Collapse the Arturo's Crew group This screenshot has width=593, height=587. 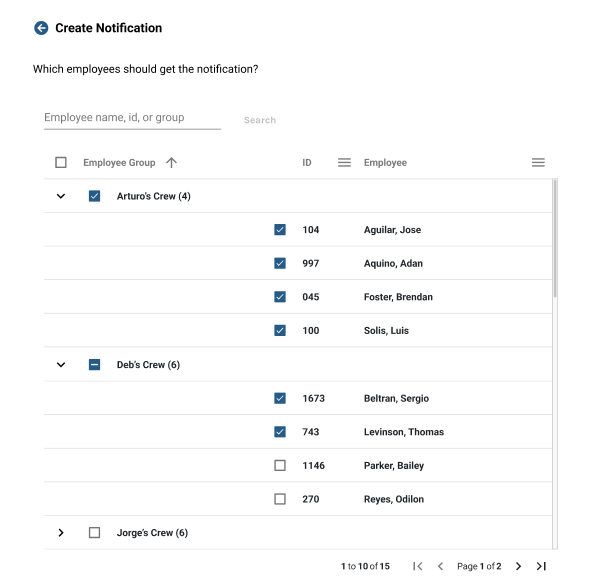(x=61, y=196)
